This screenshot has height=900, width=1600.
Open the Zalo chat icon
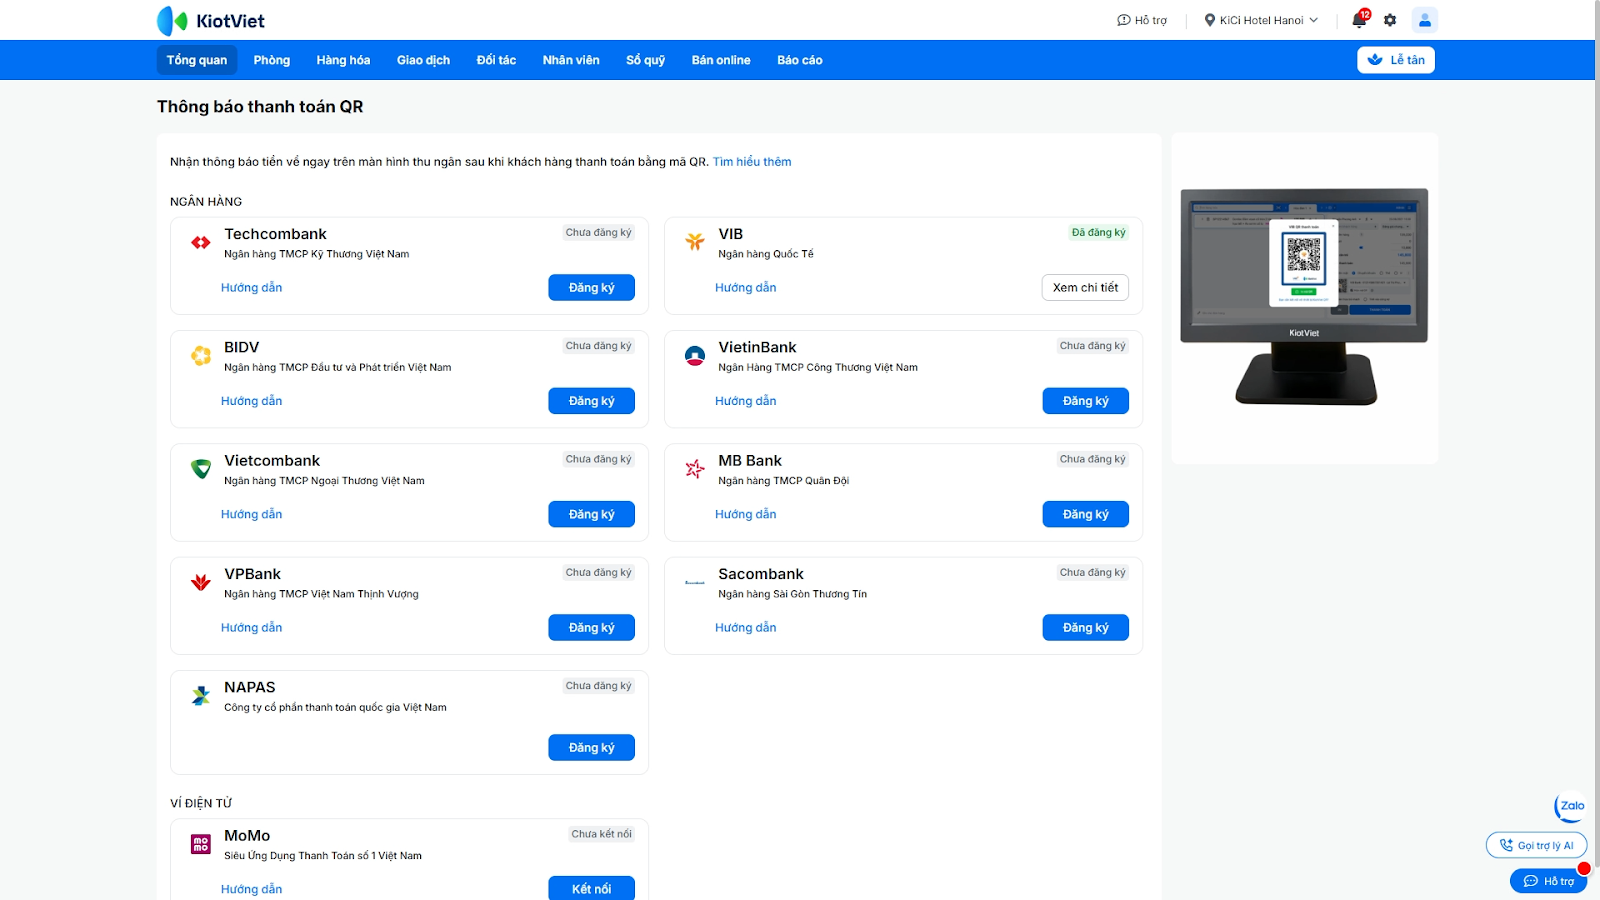[x=1570, y=806]
